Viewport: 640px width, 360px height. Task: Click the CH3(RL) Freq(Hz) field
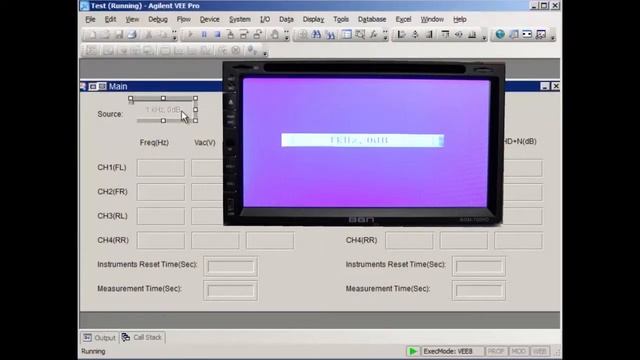pos(161,216)
